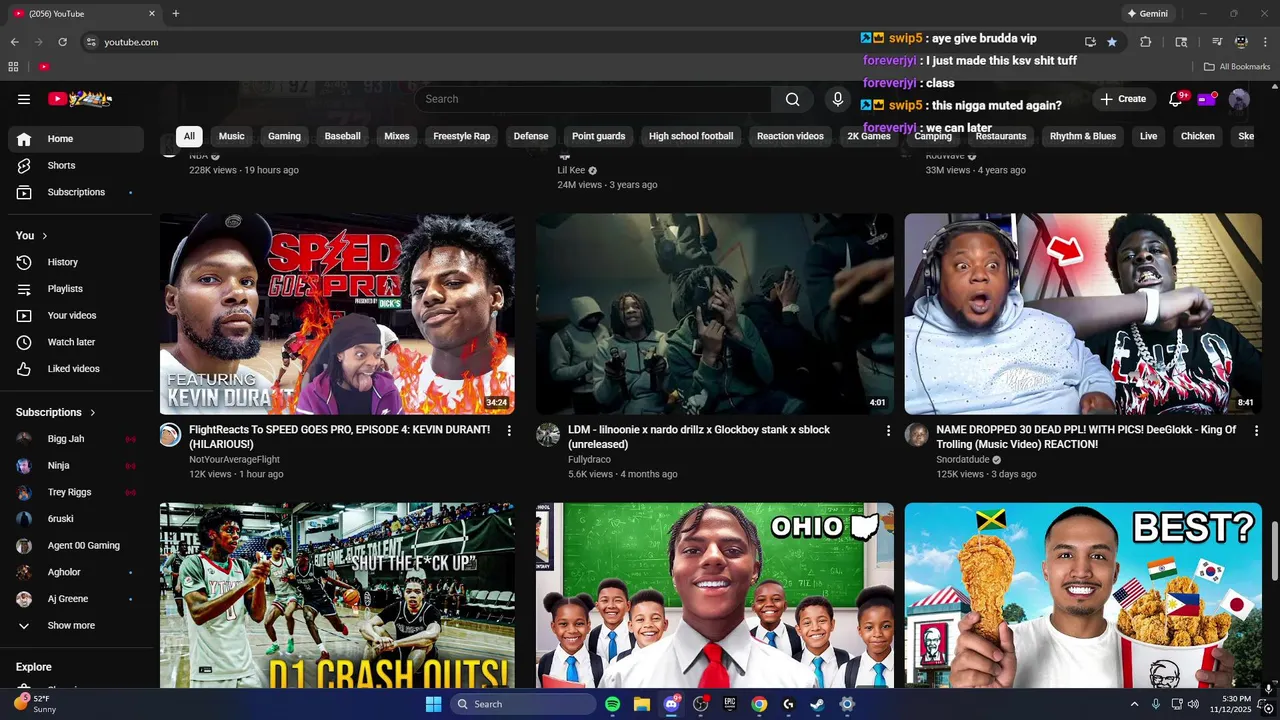This screenshot has width=1280, height=720.
Task: Open the Snordatdude channel name link
Action: coord(962,460)
